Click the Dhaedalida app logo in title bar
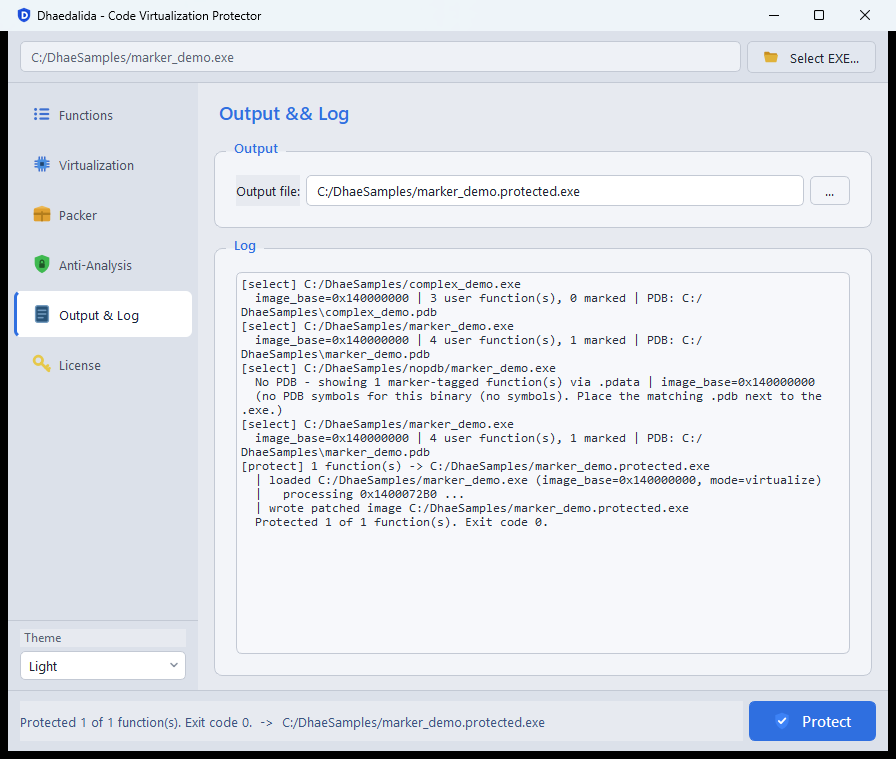Image resolution: width=896 pixels, height=759 pixels. tap(23, 15)
